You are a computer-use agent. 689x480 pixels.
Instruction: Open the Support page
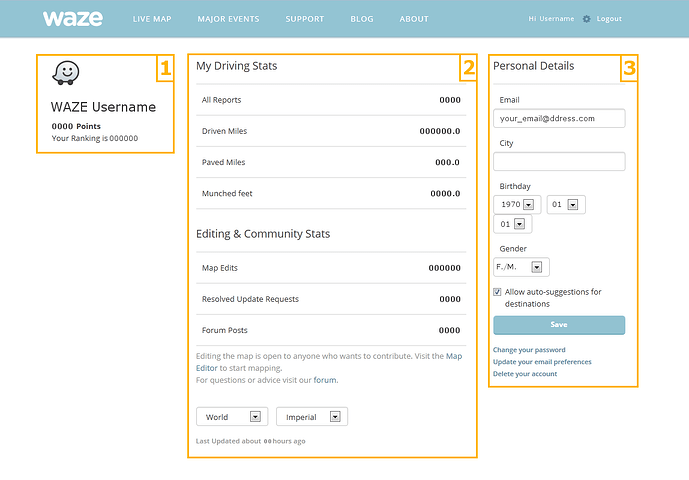pos(304,19)
